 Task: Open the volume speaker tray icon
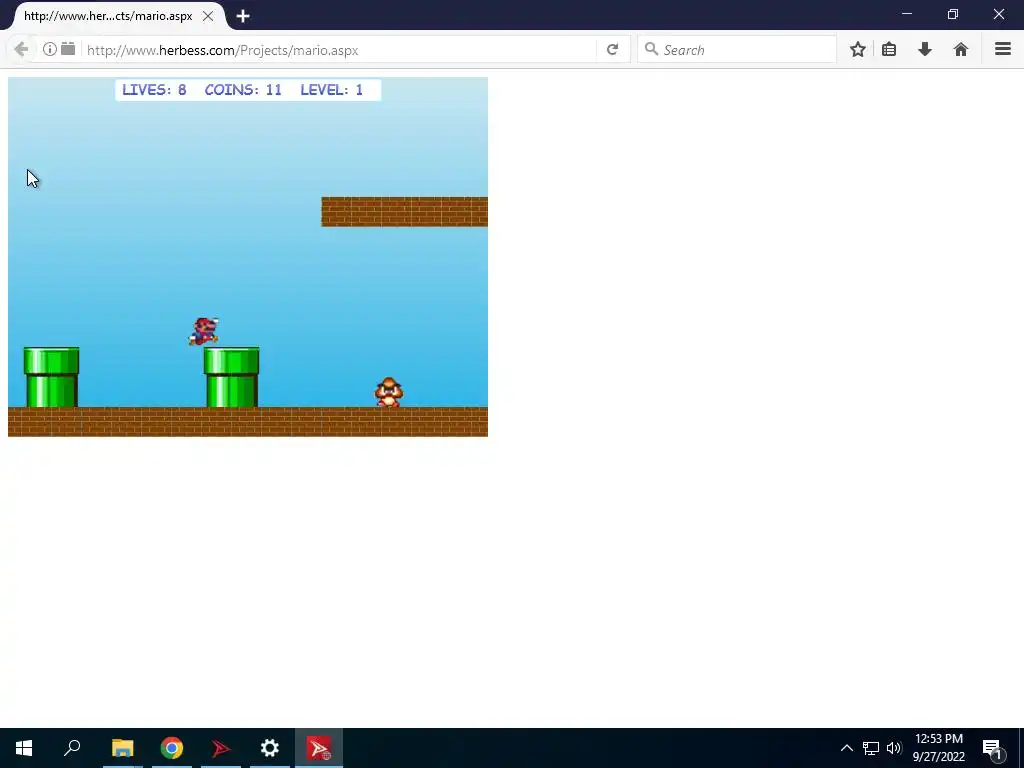coord(894,748)
